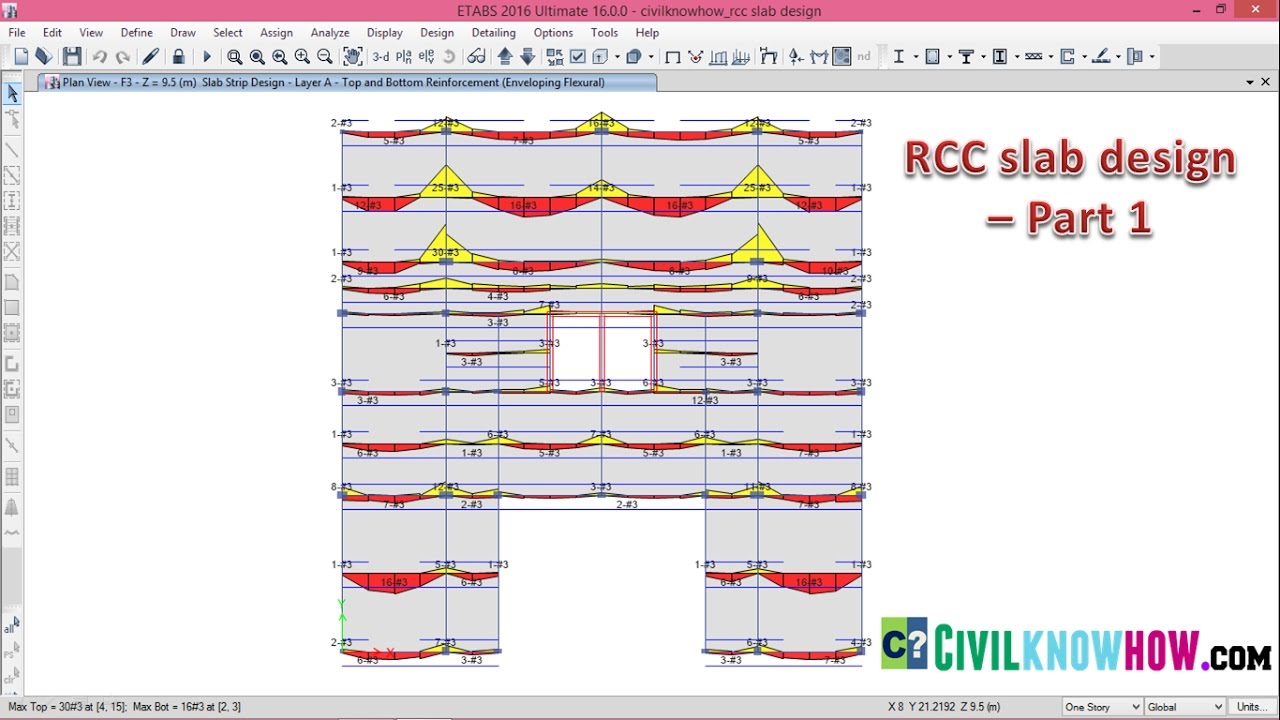The width and height of the screenshot is (1280, 720).
Task: Click the 25-#3 label on left strip
Action: pyautogui.click(x=445, y=188)
